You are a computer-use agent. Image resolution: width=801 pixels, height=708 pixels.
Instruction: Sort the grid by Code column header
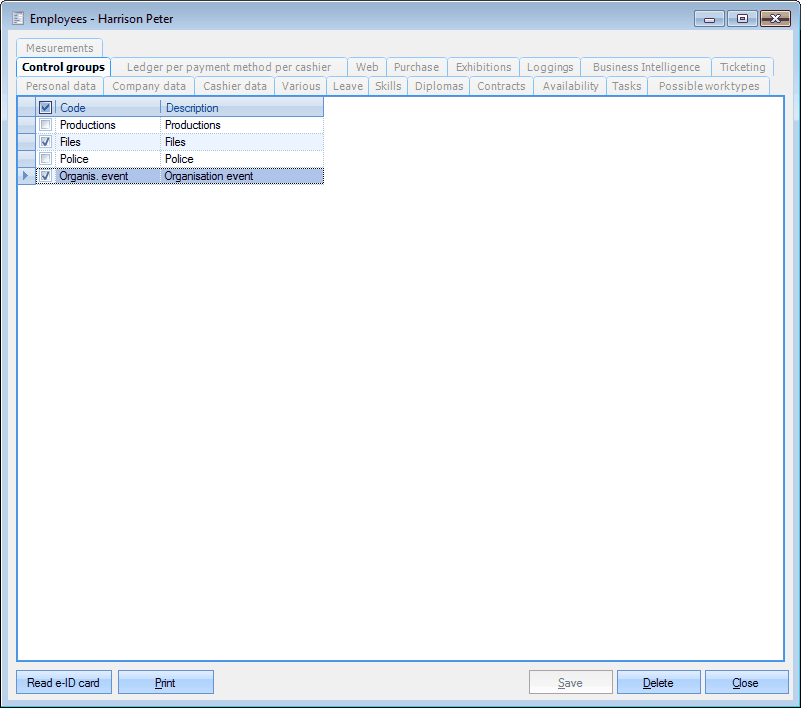[x=108, y=108]
